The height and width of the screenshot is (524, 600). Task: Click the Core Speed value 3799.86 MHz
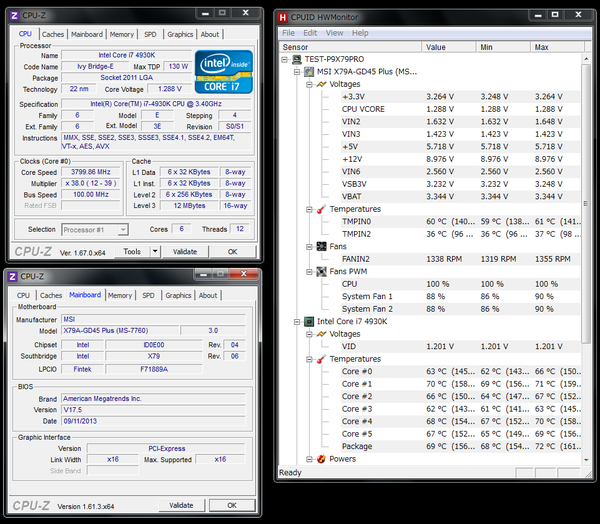pyautogui.click(x=91, y=172)
